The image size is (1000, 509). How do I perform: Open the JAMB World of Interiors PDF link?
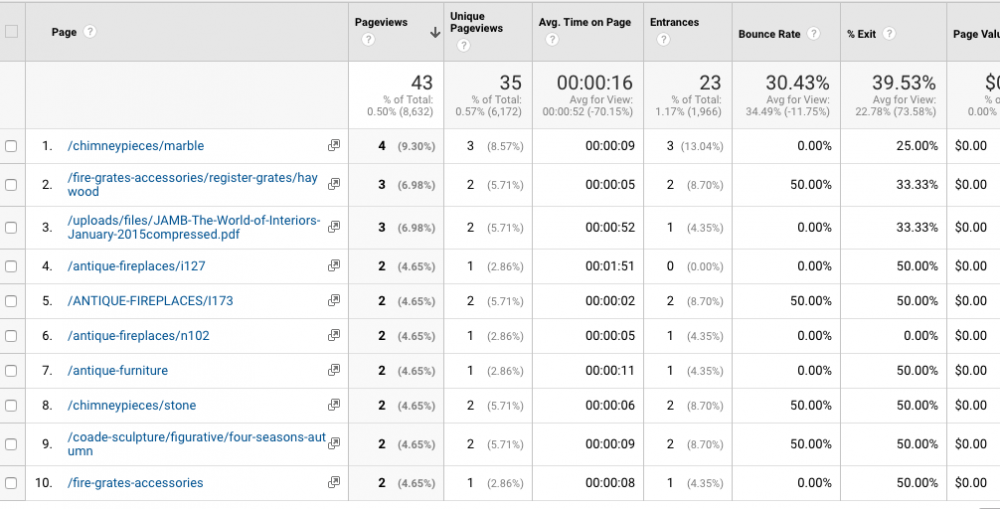click(x=194, y=228)
